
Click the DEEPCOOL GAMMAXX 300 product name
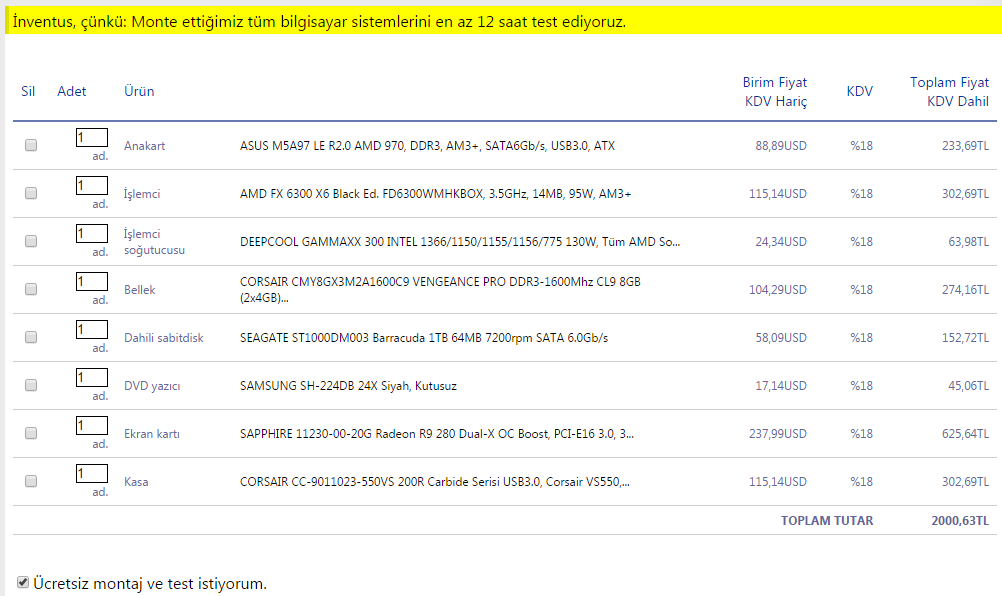(460, 241)
